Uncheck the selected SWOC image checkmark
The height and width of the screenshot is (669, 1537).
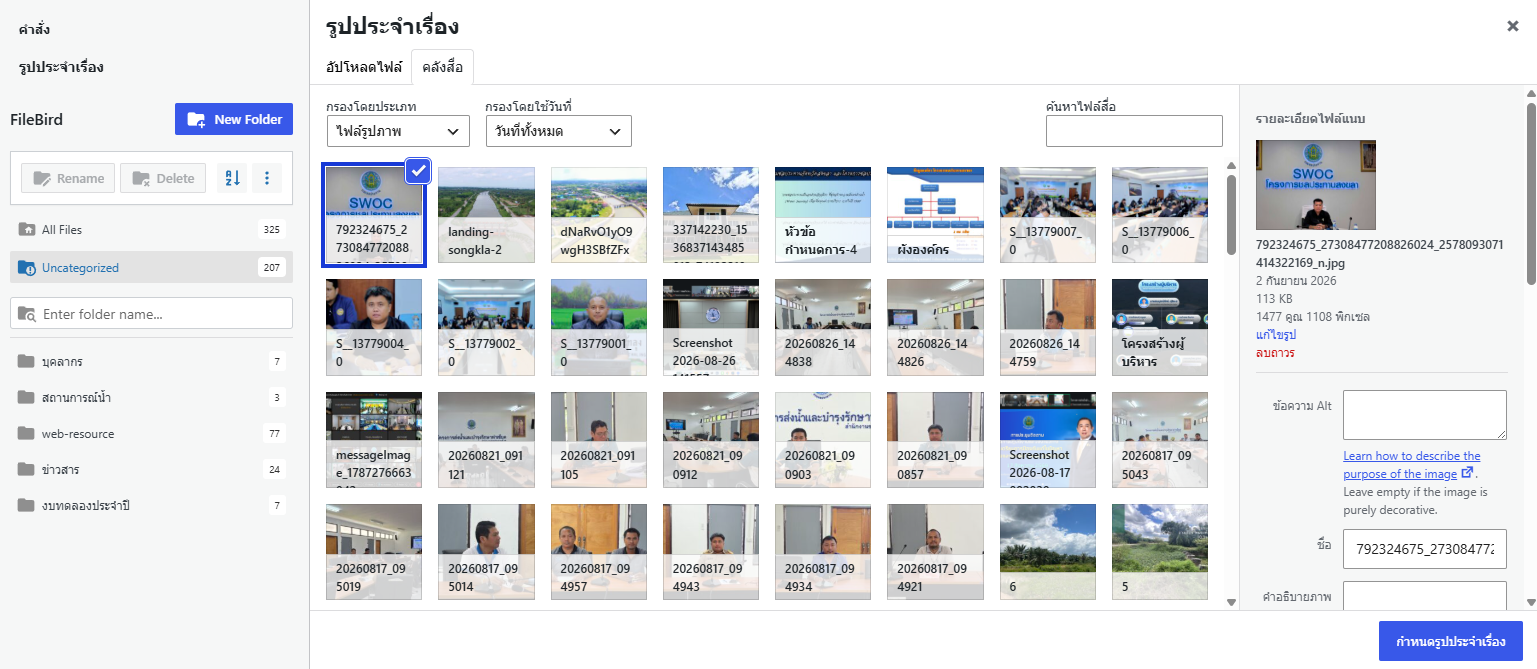418,171
